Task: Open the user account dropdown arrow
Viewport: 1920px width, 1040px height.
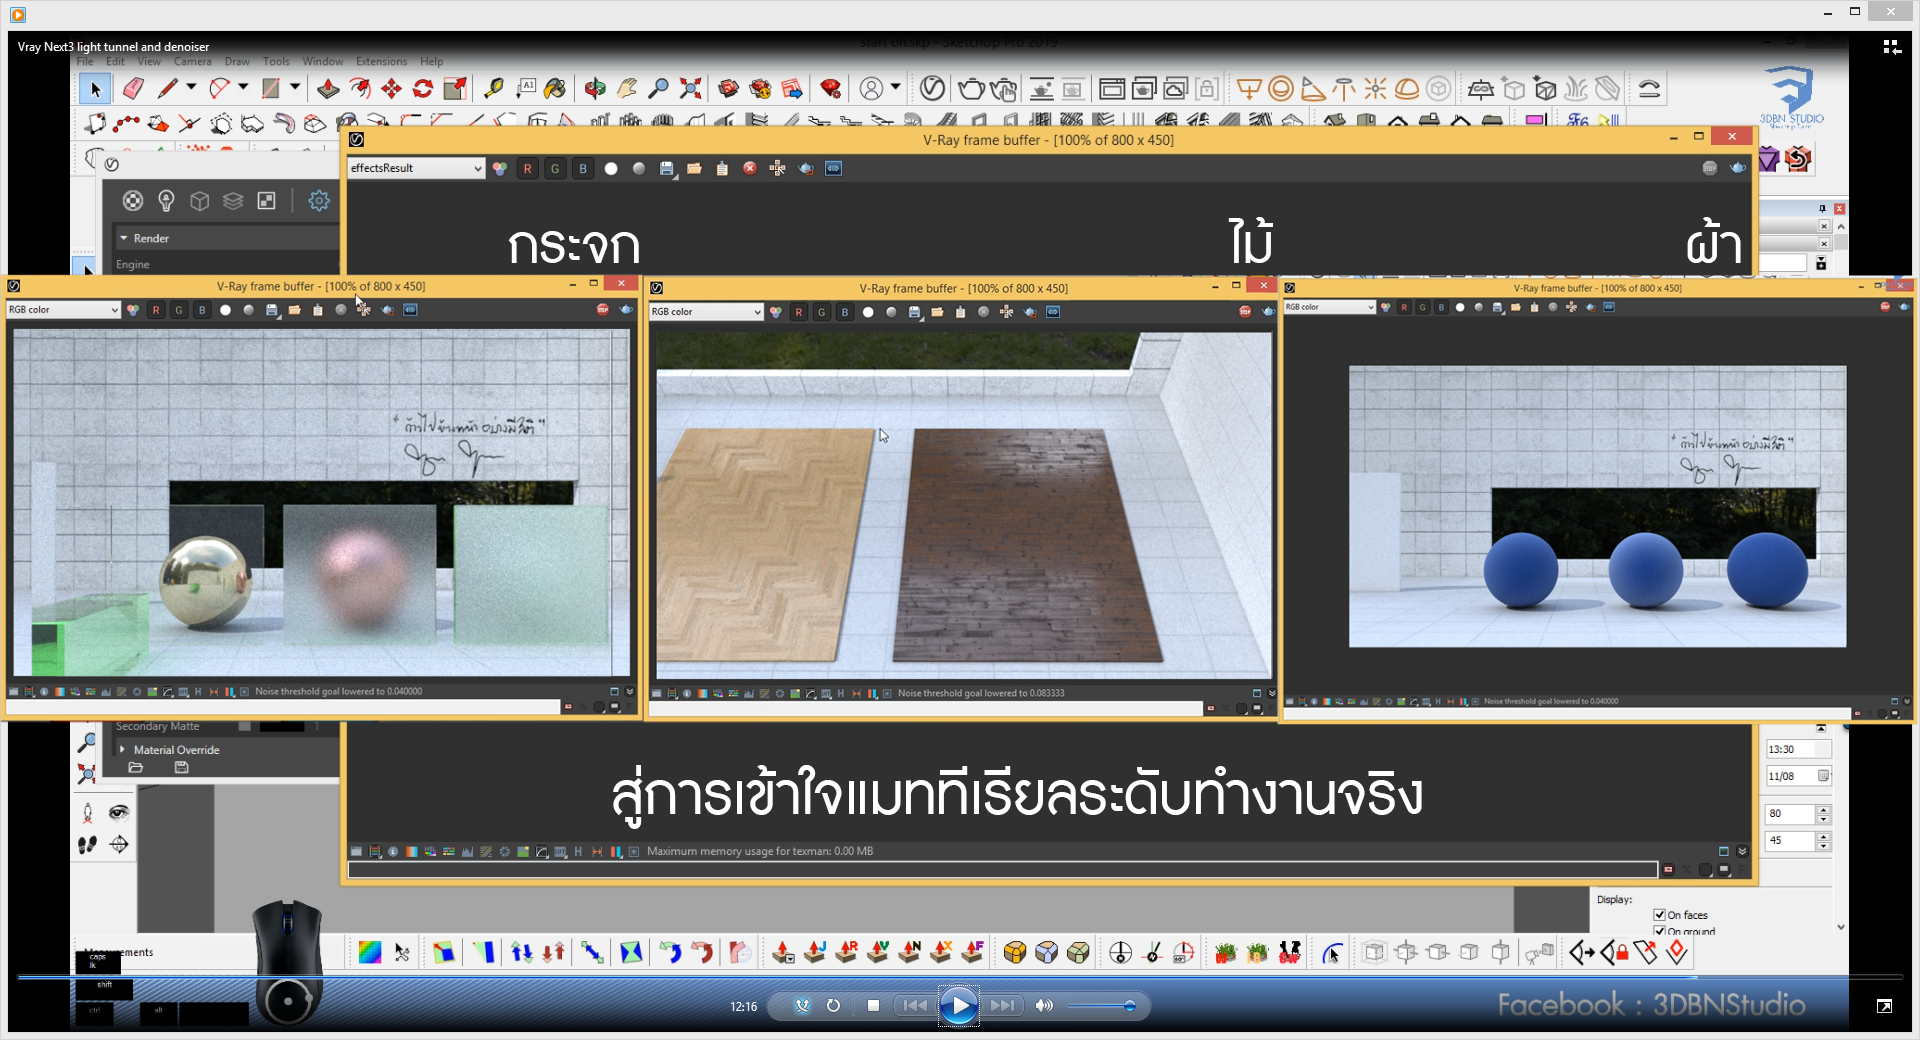Action: (895, 87)
